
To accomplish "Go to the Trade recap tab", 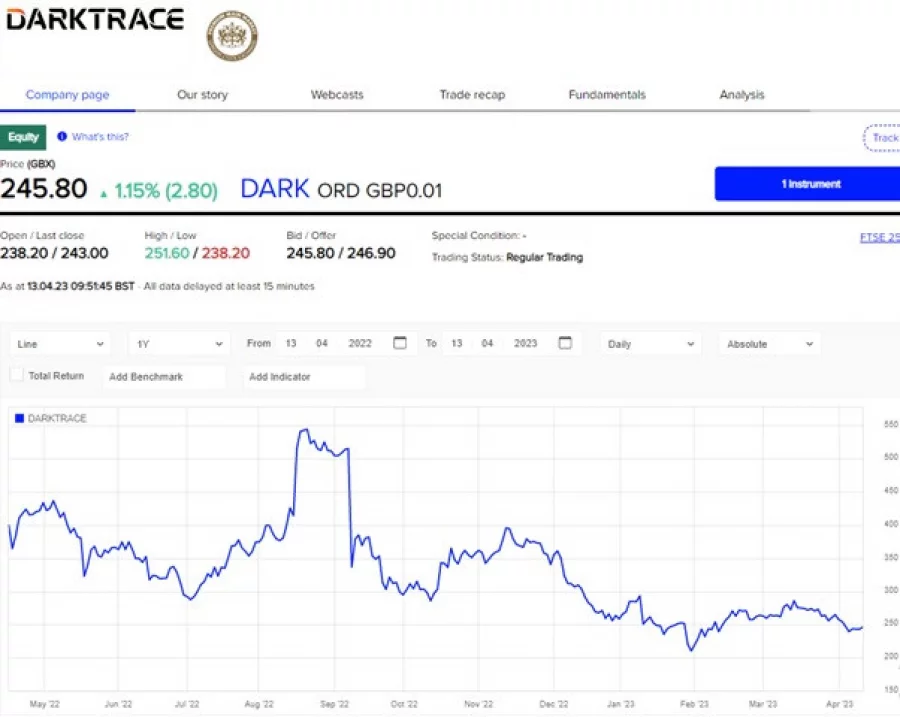I will point(472,95).
